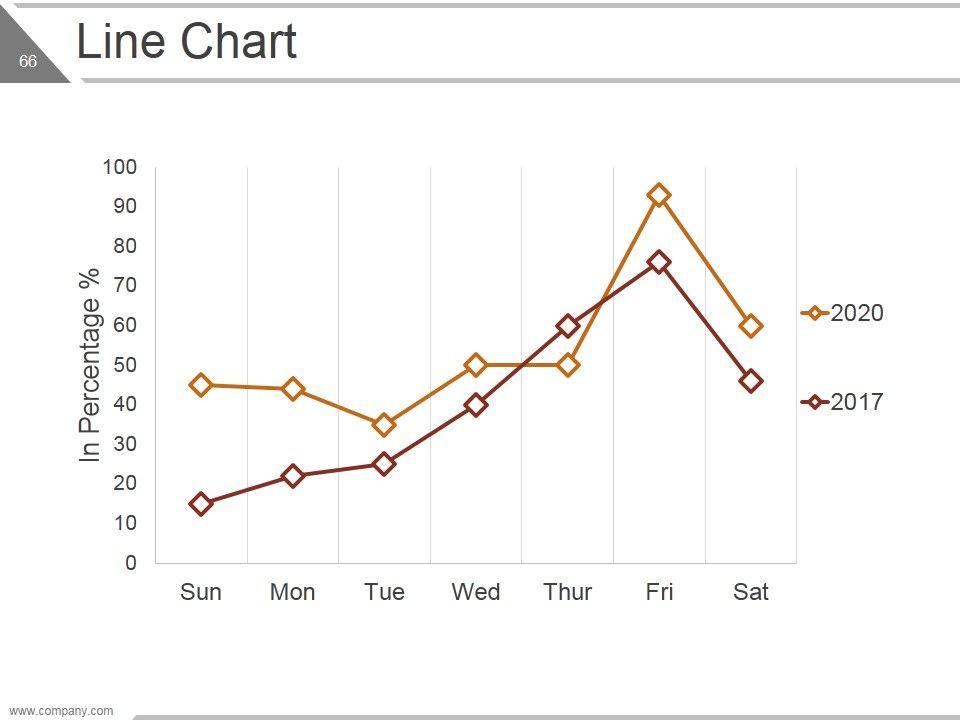Click the 2020 legend diamond marker
The image size is (960, 720).
point(815,313)
